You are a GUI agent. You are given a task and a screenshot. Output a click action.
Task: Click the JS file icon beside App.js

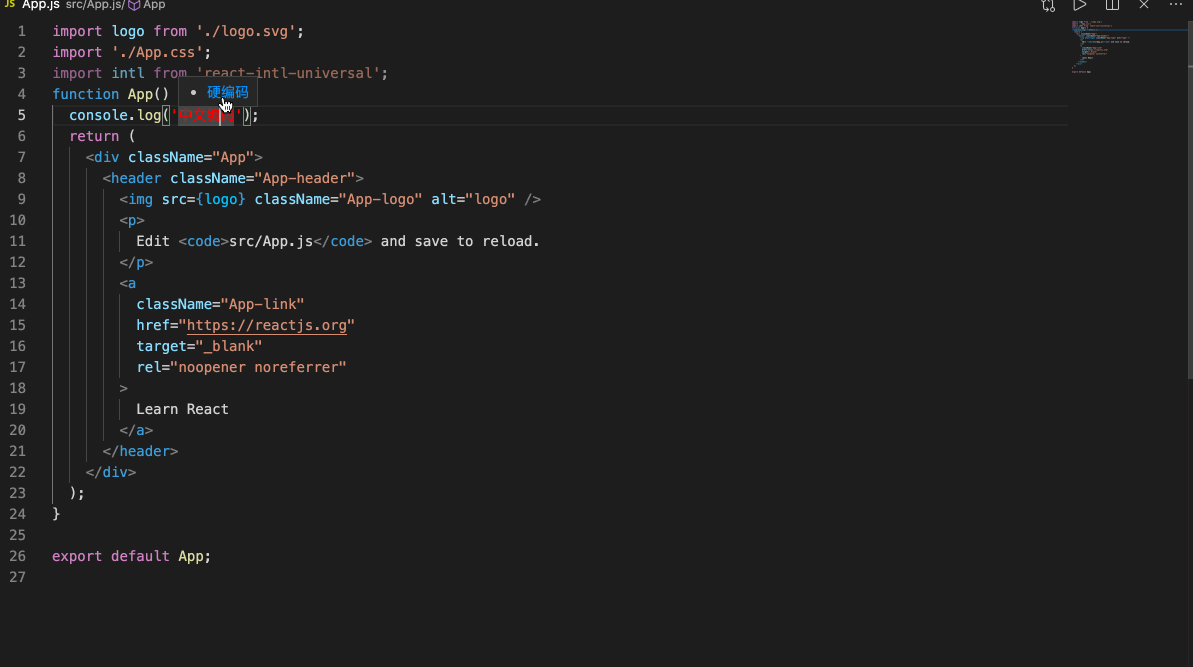[x=10, y=5]
